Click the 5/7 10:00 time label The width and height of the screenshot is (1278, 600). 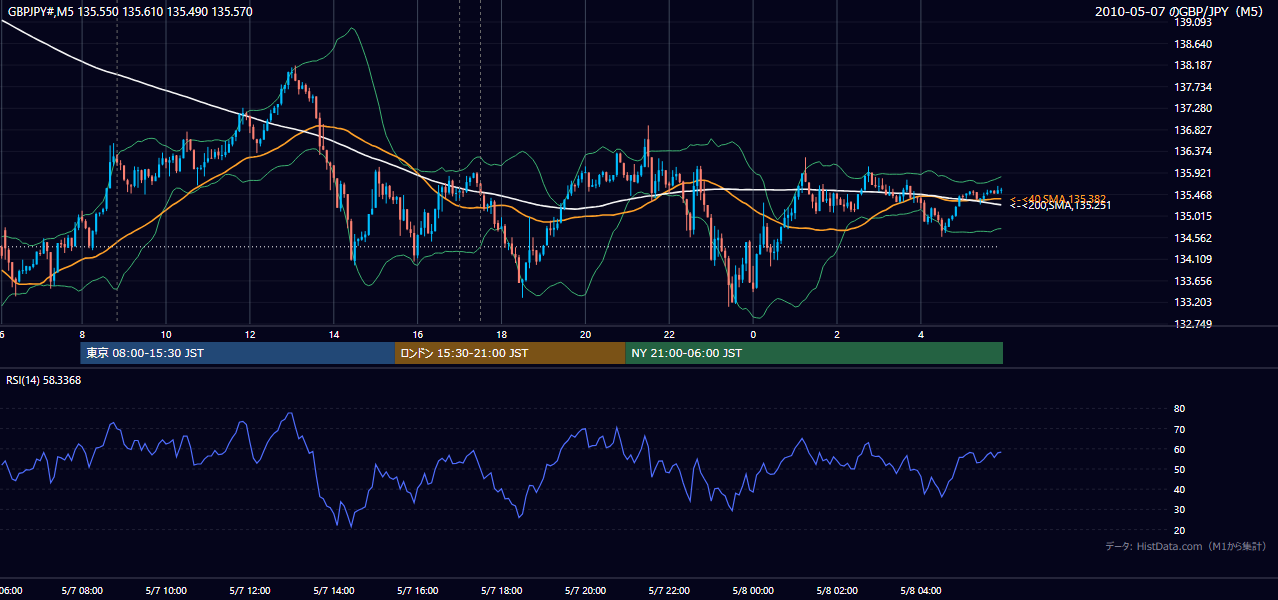coord(166,591)
